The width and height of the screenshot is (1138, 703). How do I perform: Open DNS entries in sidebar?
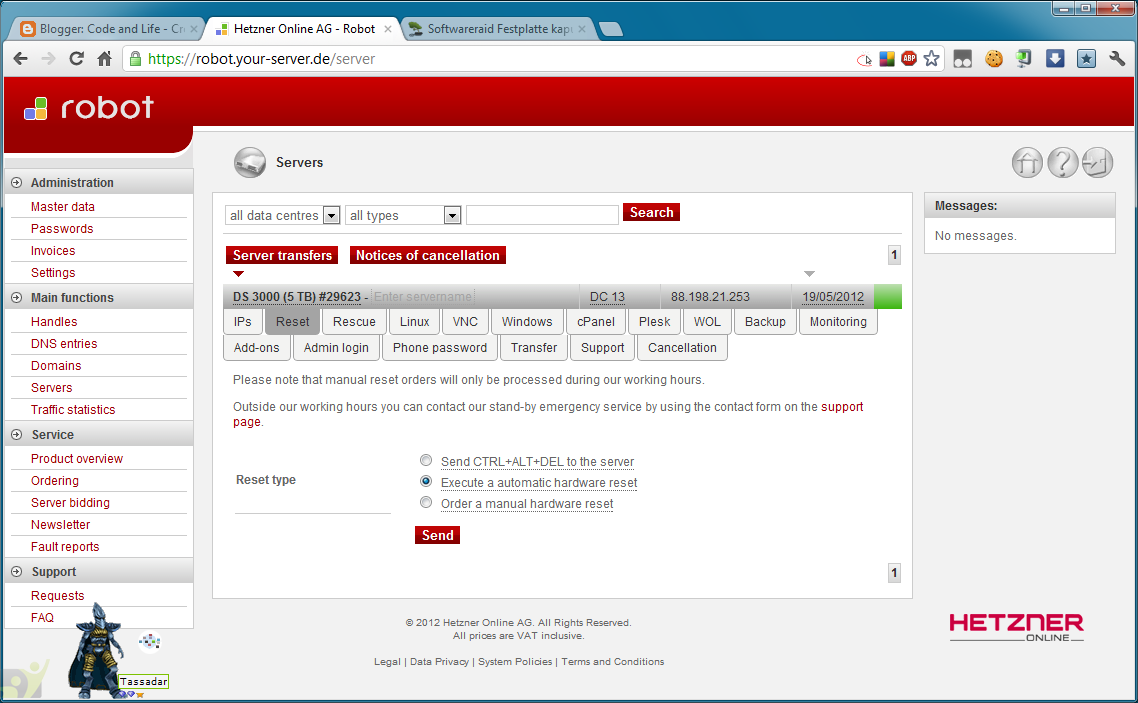64,344
